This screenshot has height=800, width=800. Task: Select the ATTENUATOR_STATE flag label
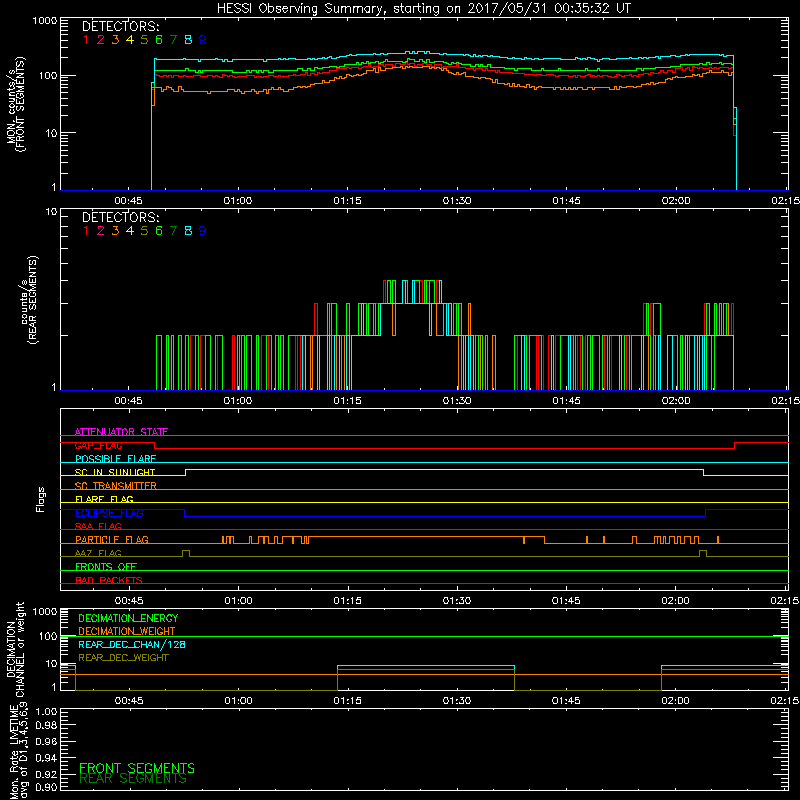click(x=121, y=432)
